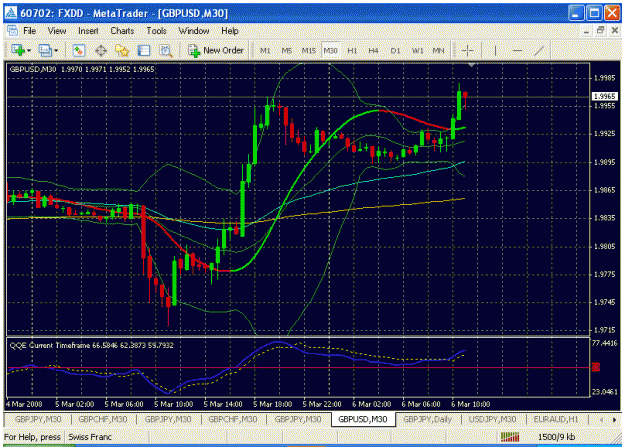Click the 1500/9 kb traffic indicator
The height and width of the screenshot is (447, 625).
click(x=556, y=437)
